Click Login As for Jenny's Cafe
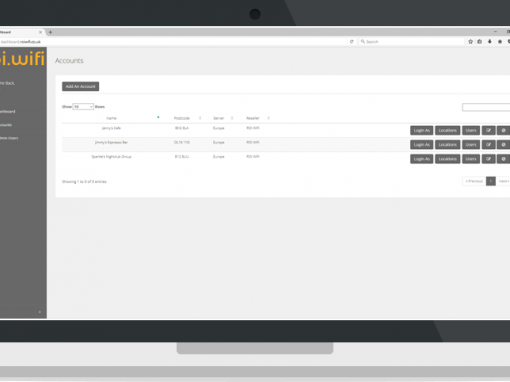The width and height of the screenshot is (510, 382). [422, 130]
